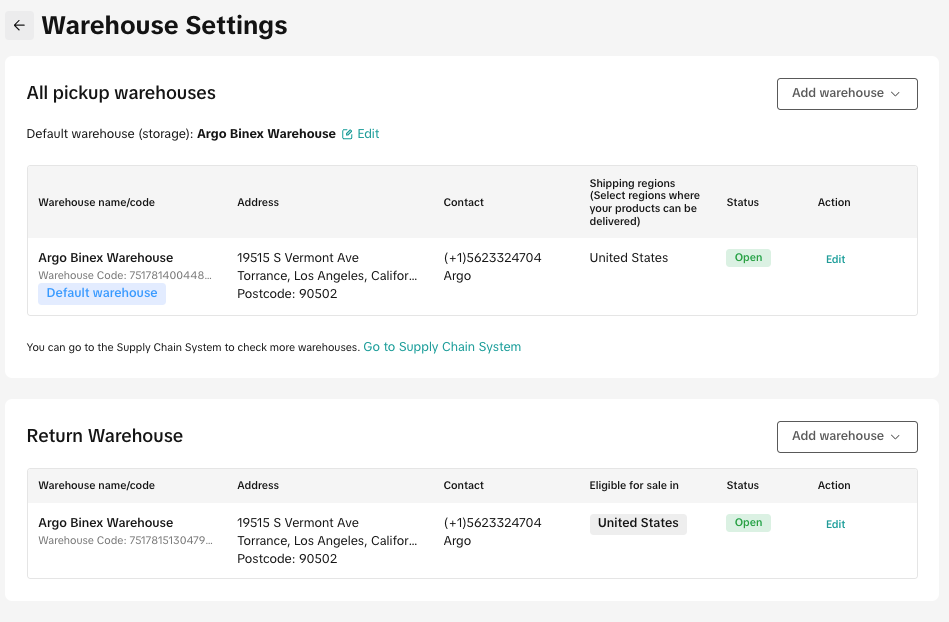Go back using the arrow icon
The image size is (949, 622).
[x=19, y=25]
